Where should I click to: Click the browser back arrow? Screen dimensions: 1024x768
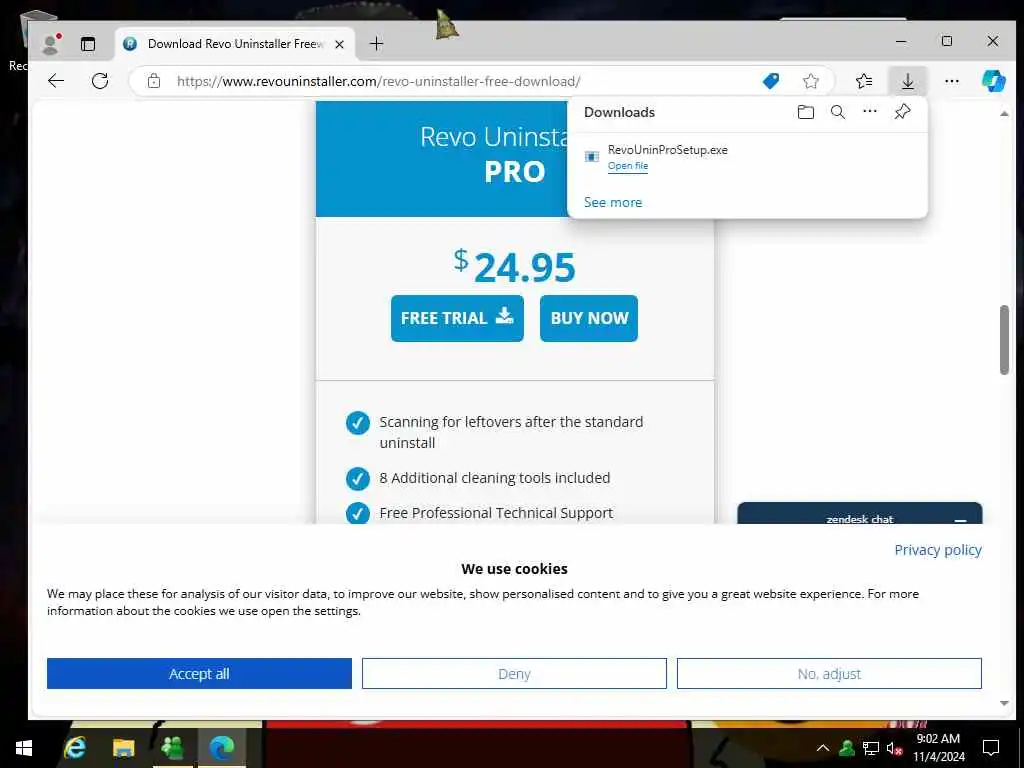(x=56, y=81)
